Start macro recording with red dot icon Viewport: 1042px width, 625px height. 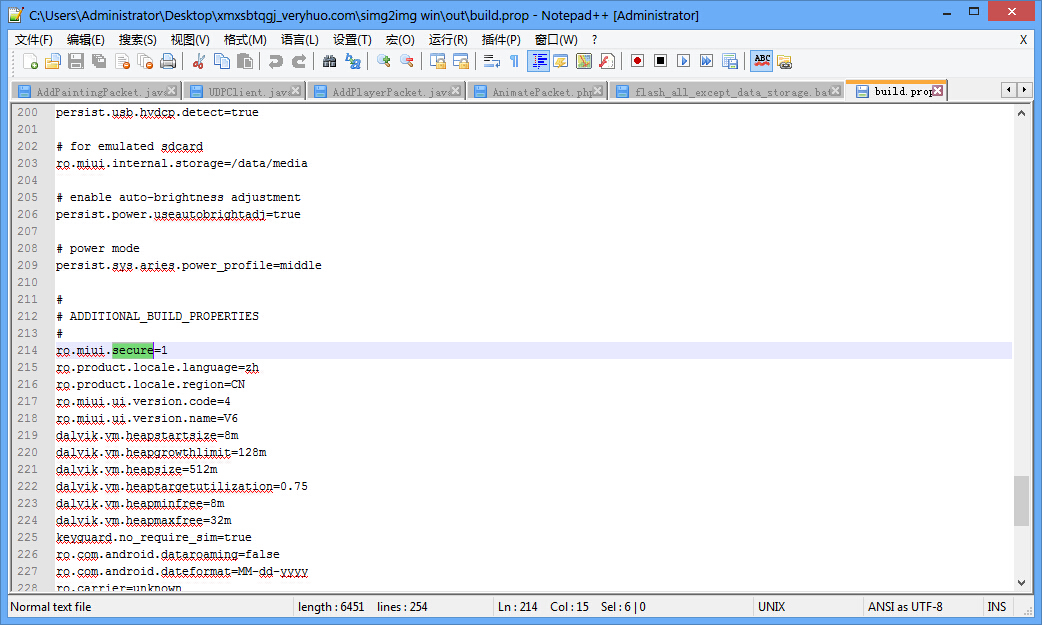click(637, 61)
